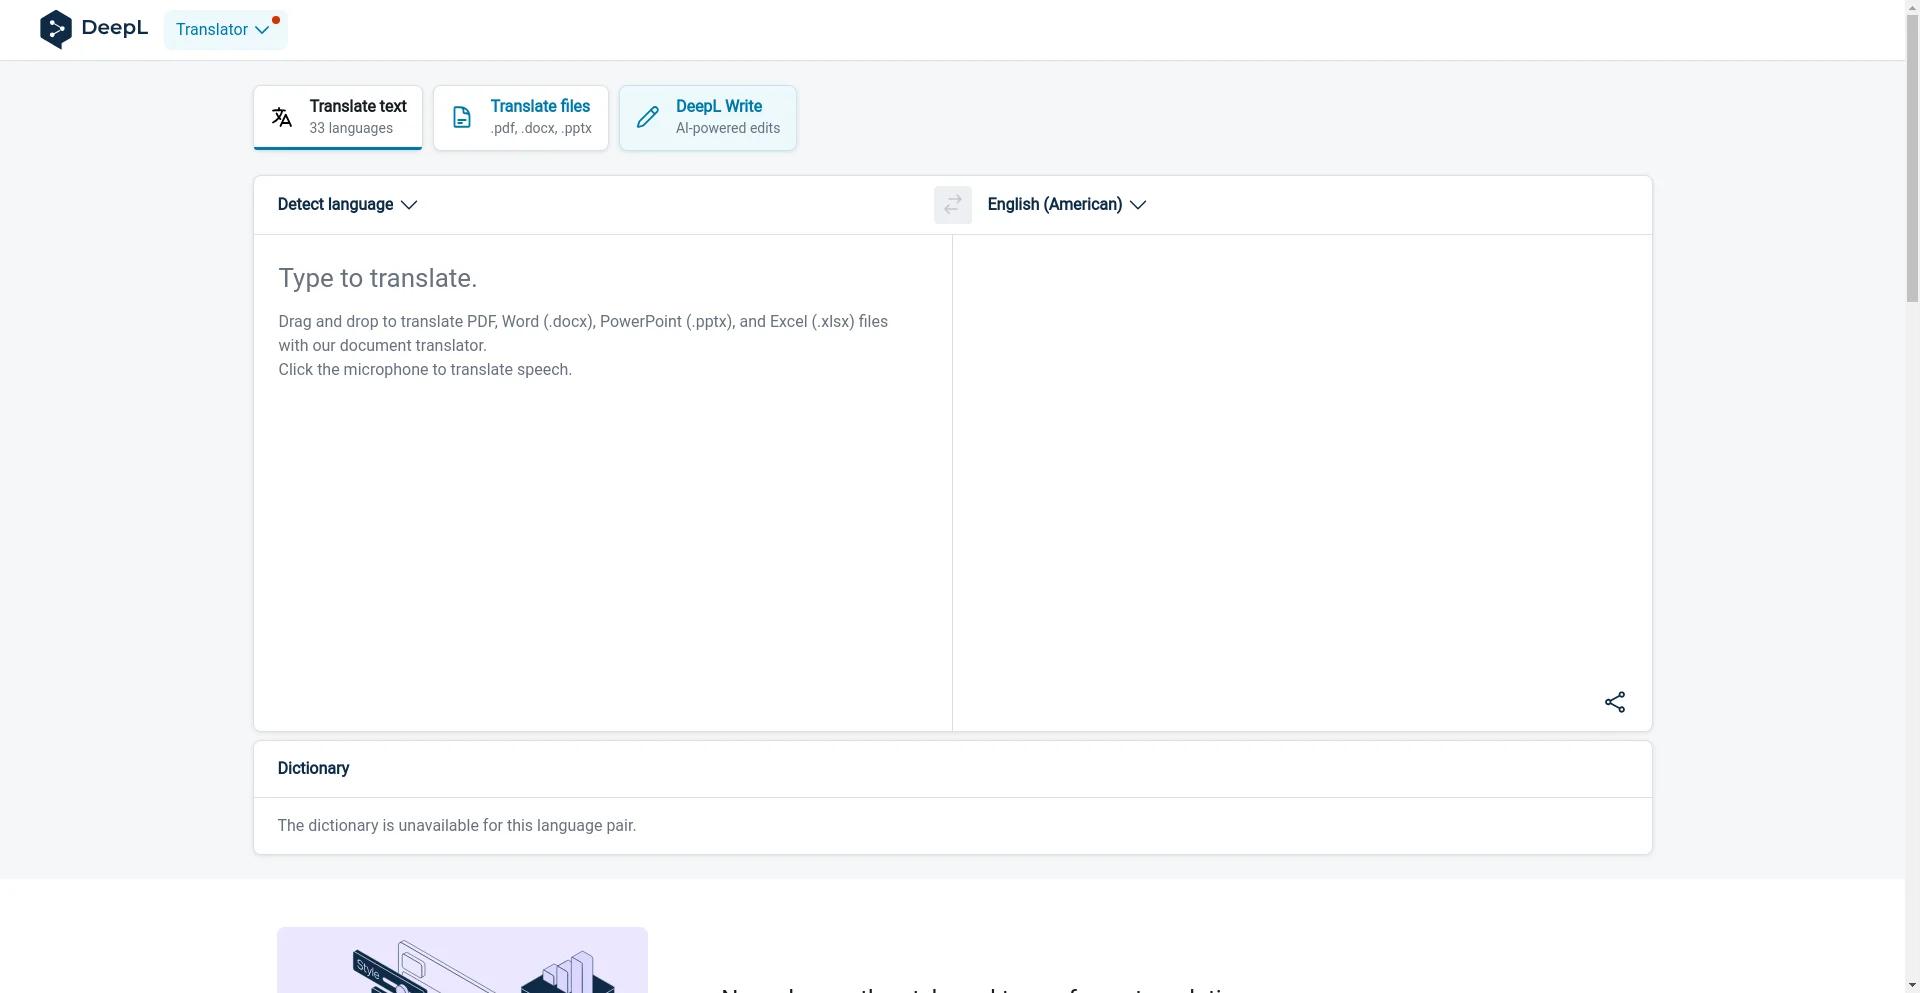Click the 'AI-powered edits' subtitle text
The image size is (1920, 993).
728,128
